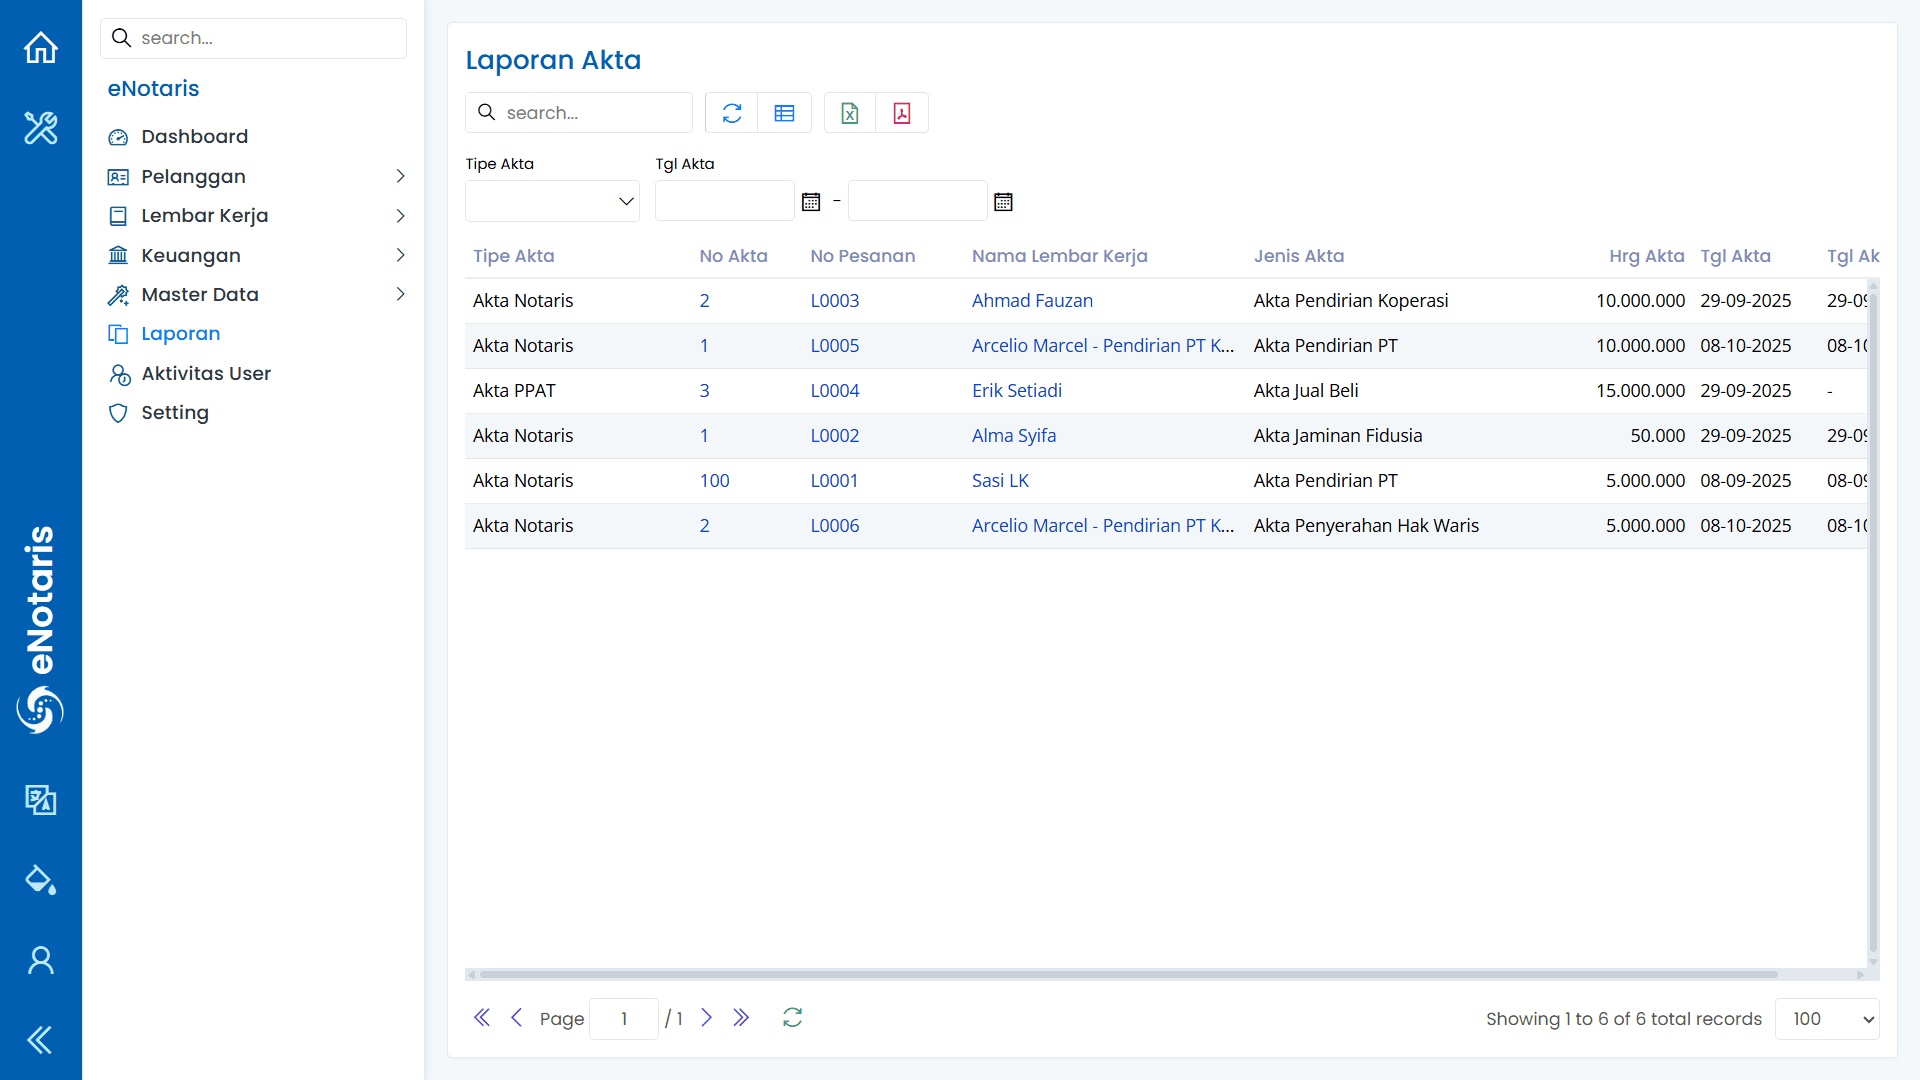
Task: Open the page size dropdown showing 100
Action: (x=1827, y=1019)
